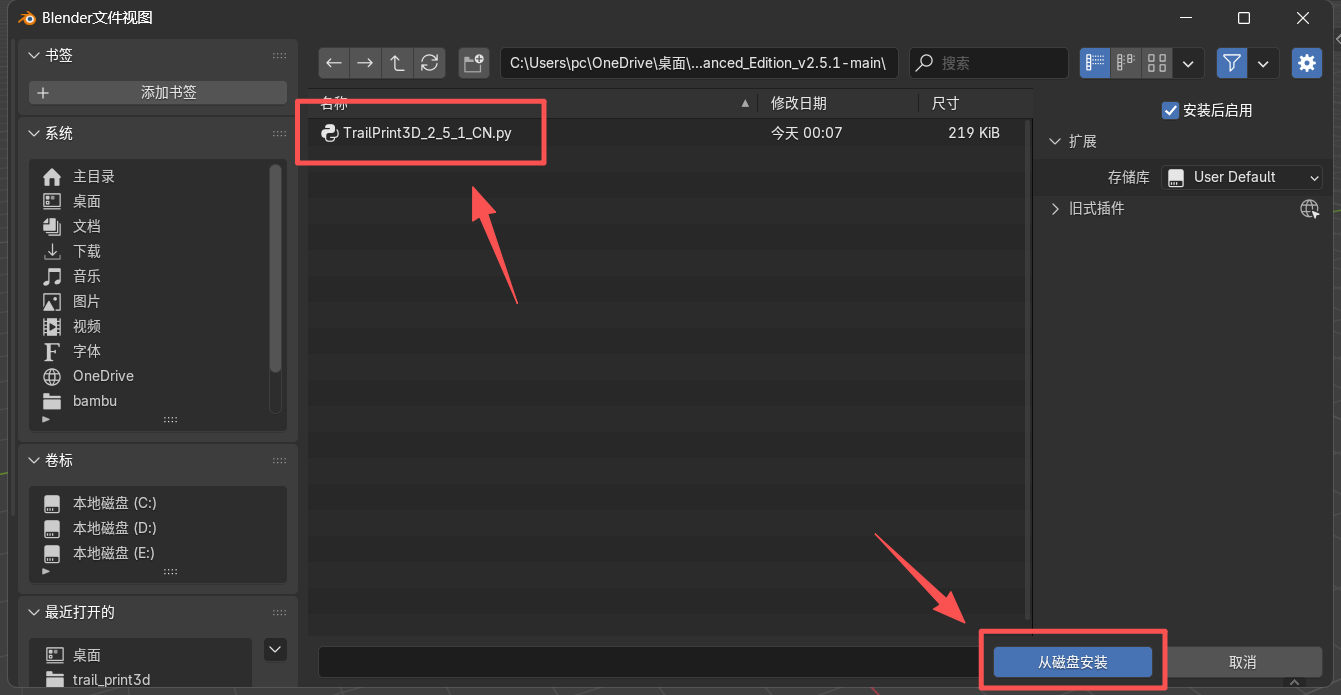Screen dimensions: 1341x695
Task: Click Python icon of TrailPrint3D file
Action: pyautogui.click(x=329, y=132)
